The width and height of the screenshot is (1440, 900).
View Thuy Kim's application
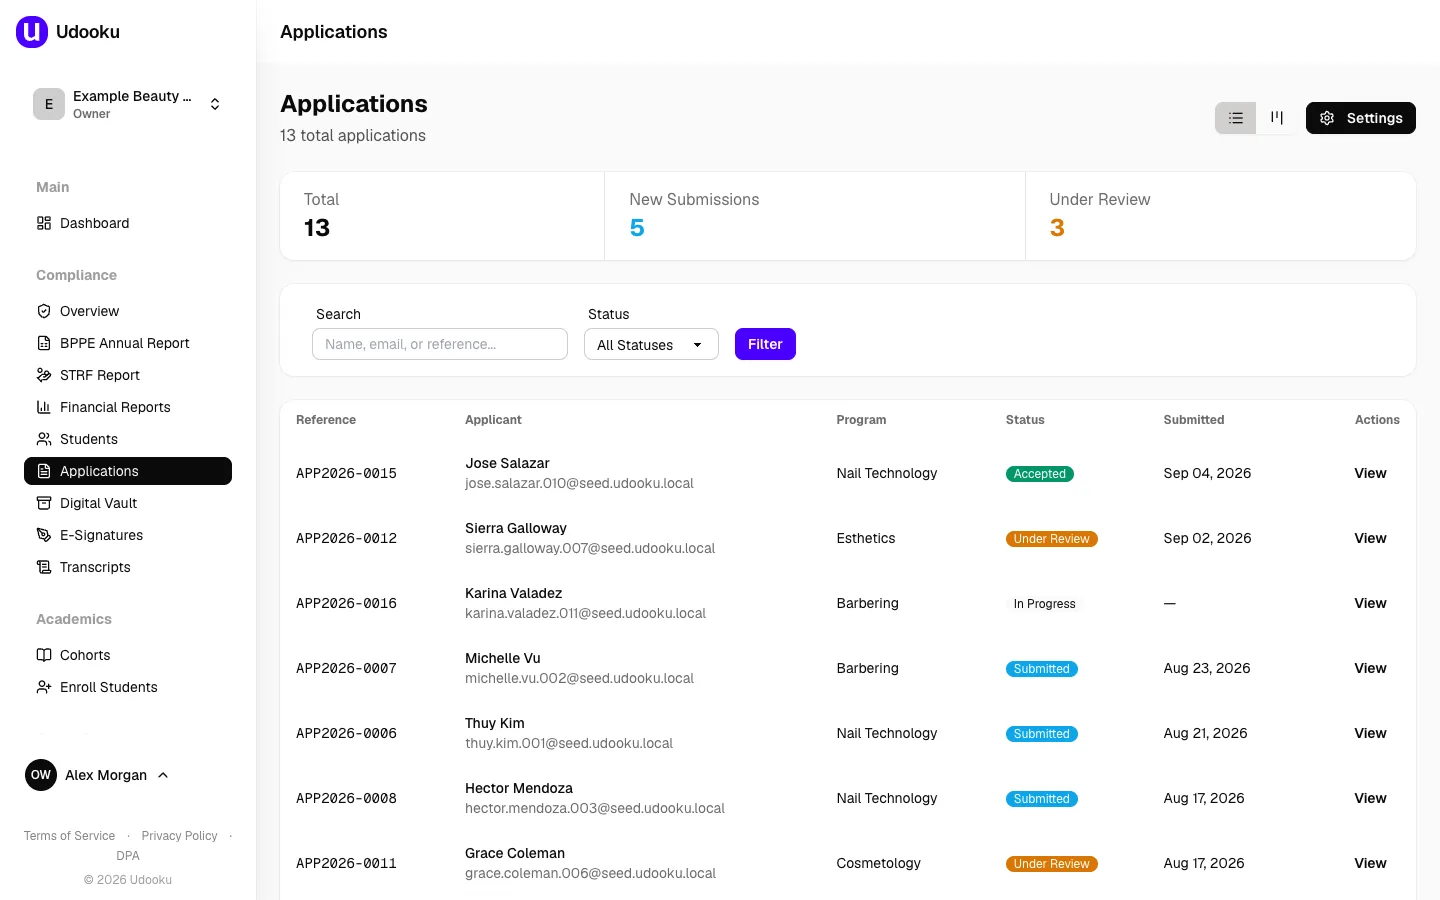pyautogui.click(x=1370, y=733)
